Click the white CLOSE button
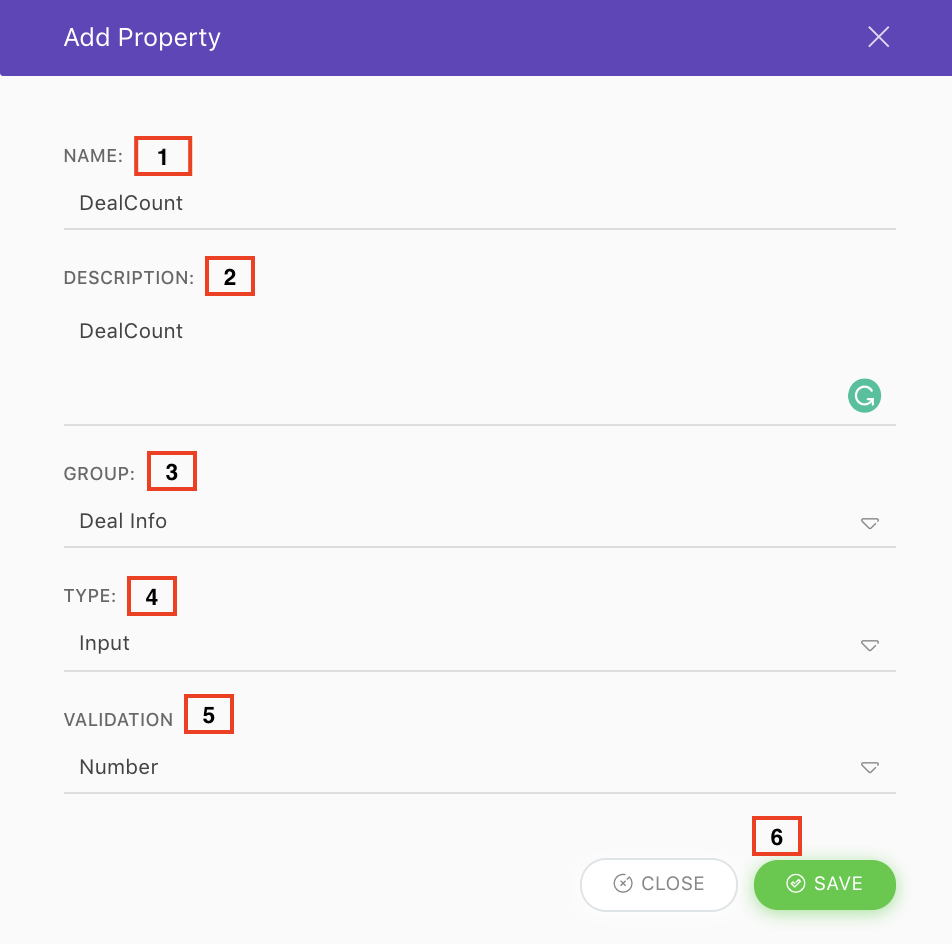Screen dimensions: 952x944 [x=659, y=885]
